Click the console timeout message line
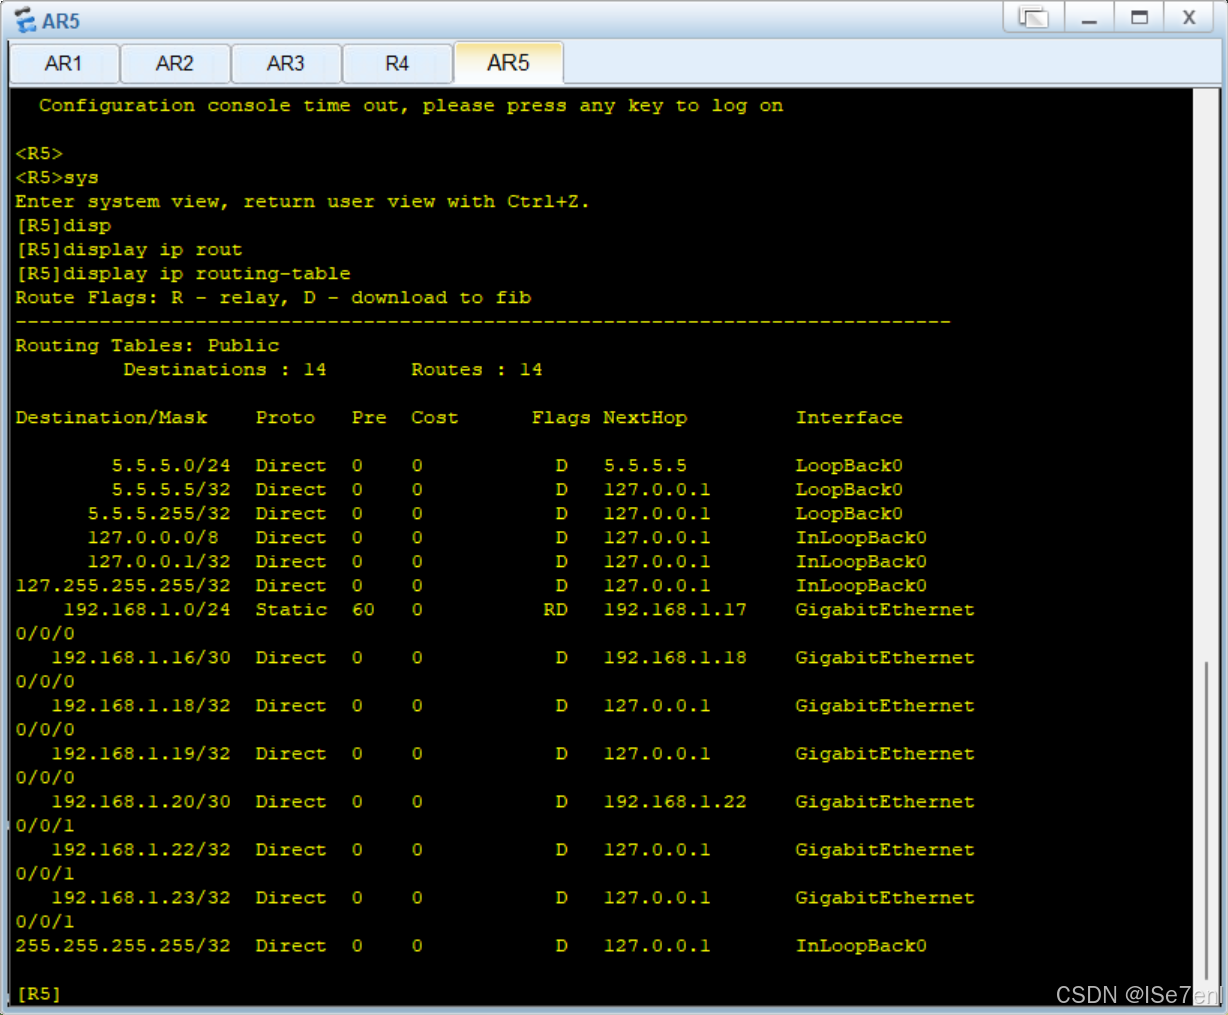Screen dimensions: 1228x1015 (x=411, y=106)
